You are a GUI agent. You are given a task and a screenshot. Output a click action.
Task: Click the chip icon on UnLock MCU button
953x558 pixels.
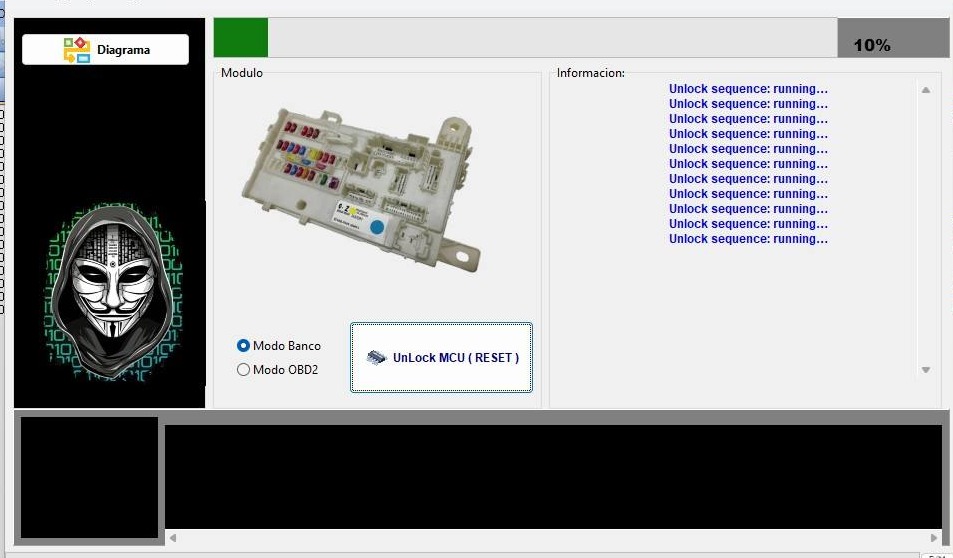[377, 357]
